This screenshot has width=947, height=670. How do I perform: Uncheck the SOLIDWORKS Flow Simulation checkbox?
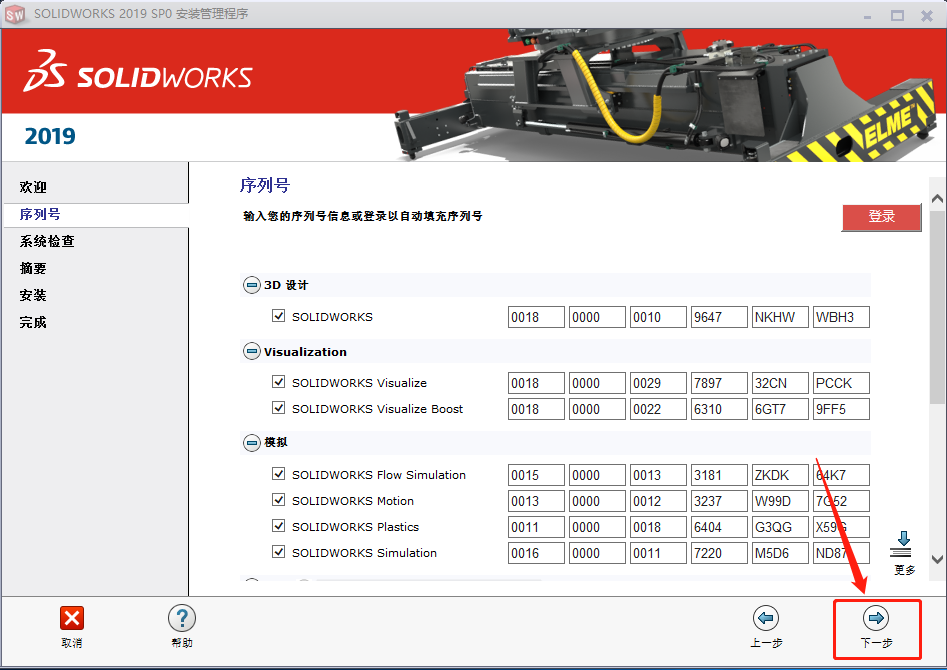pos(277,475)
